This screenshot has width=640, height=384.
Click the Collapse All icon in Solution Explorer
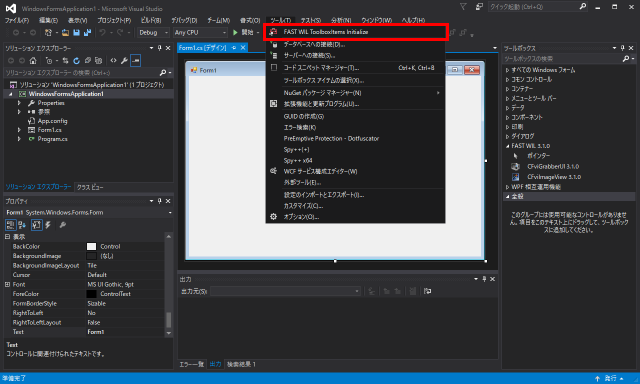point(87,60)
